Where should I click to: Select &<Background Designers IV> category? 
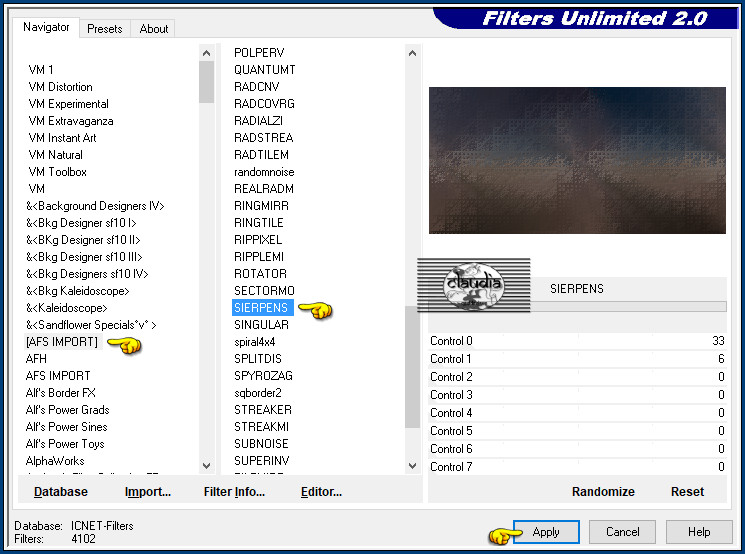click(x=96, y=206)
